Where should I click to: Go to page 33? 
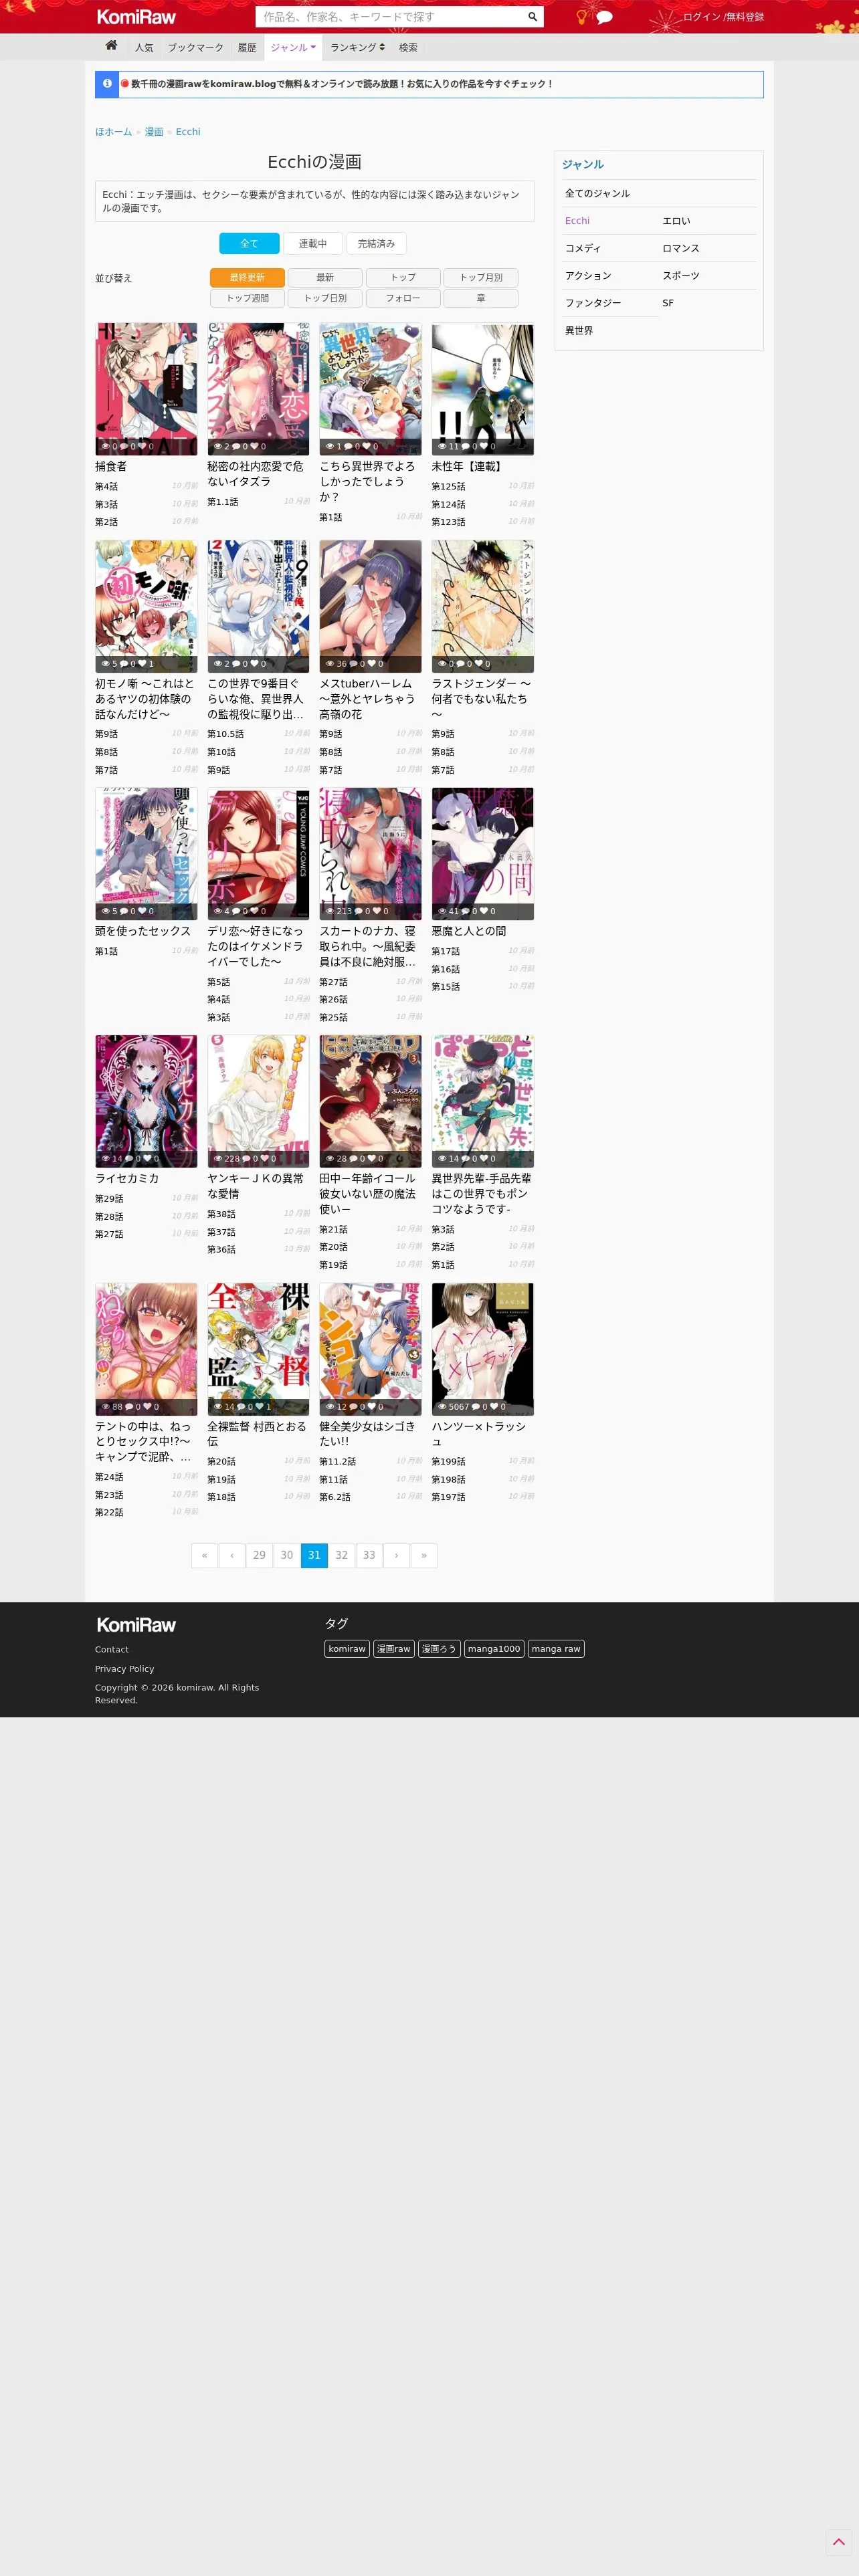(369, 1555)
